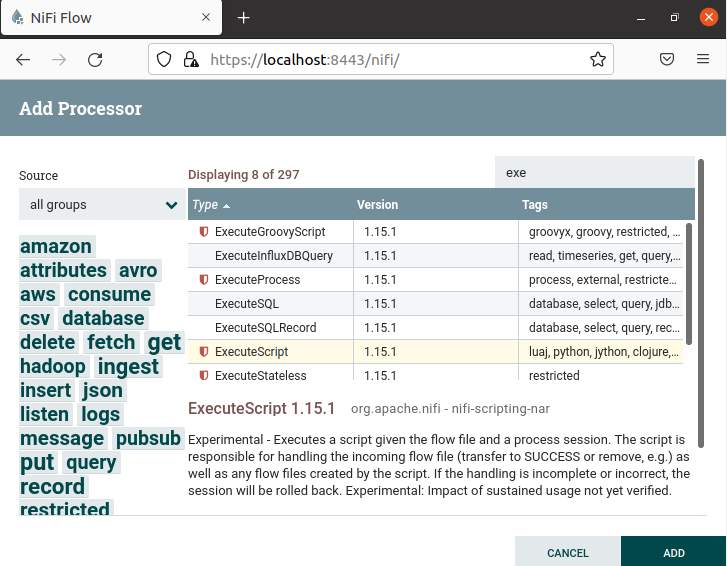
Task: Sort the processor list by Type column
Action: (x=206, y=205)
